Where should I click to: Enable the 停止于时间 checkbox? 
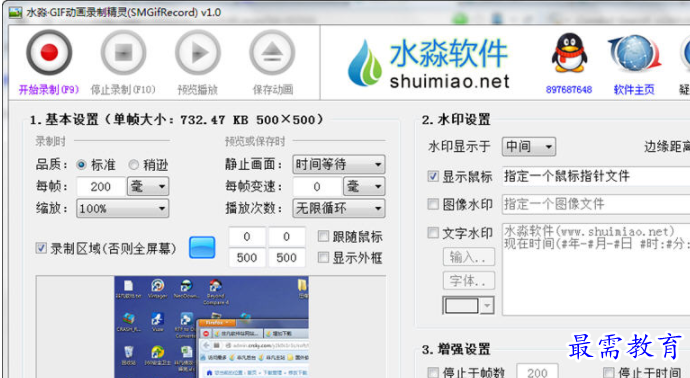[609, 373]
